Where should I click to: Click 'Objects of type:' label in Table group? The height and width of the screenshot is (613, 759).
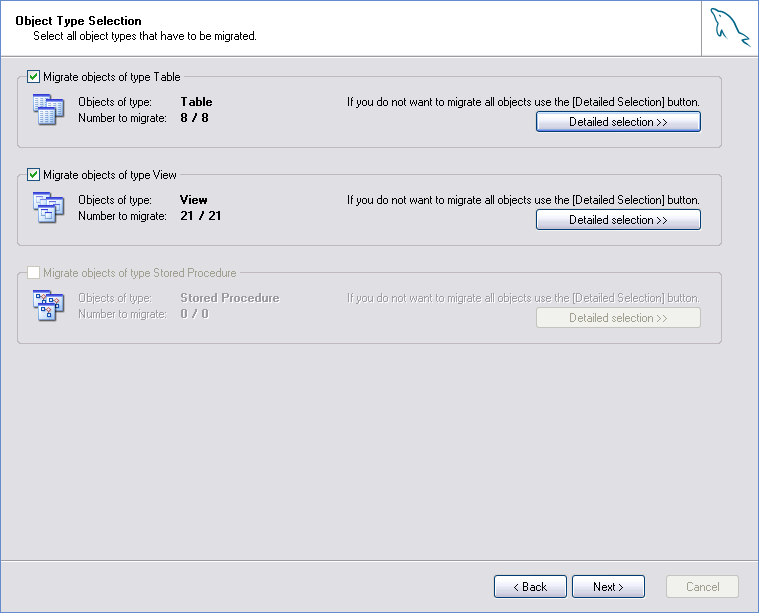[115, 102]
